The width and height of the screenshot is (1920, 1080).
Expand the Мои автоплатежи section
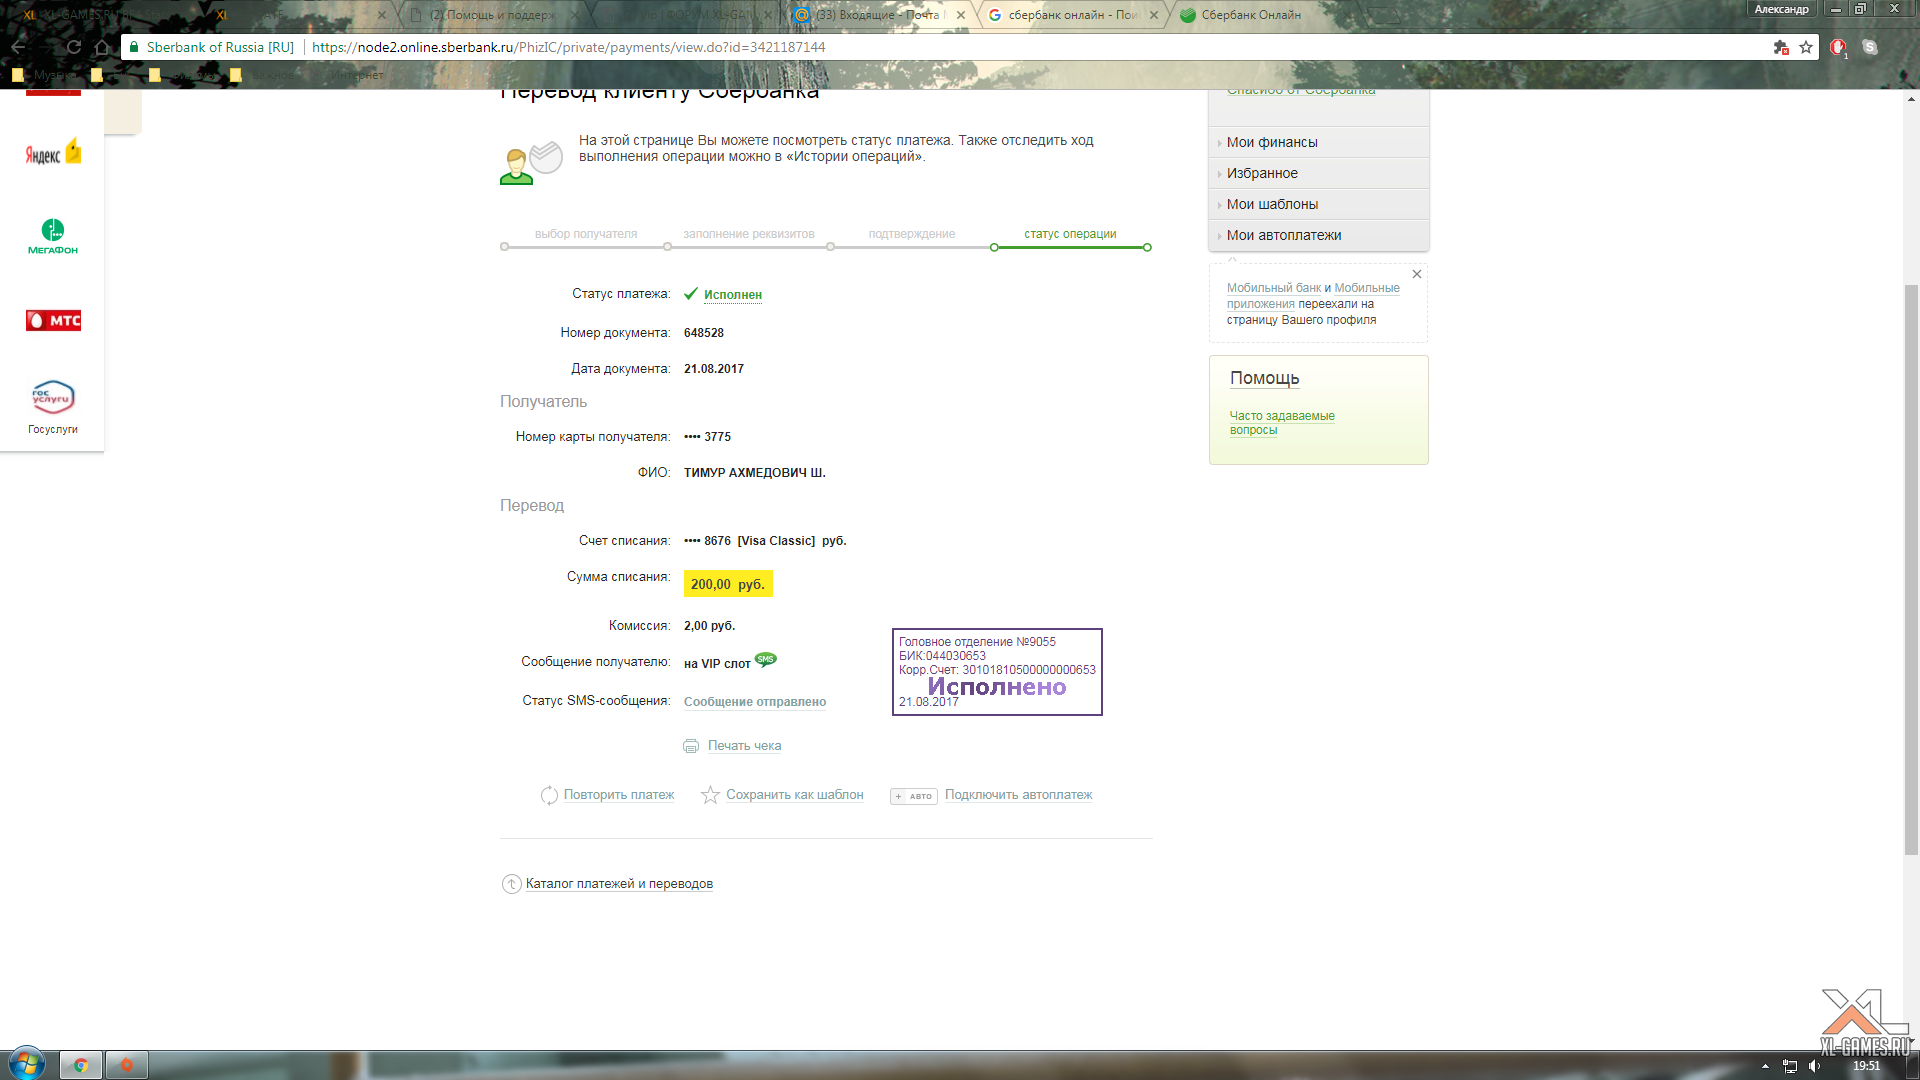[x=1284, y=235]
